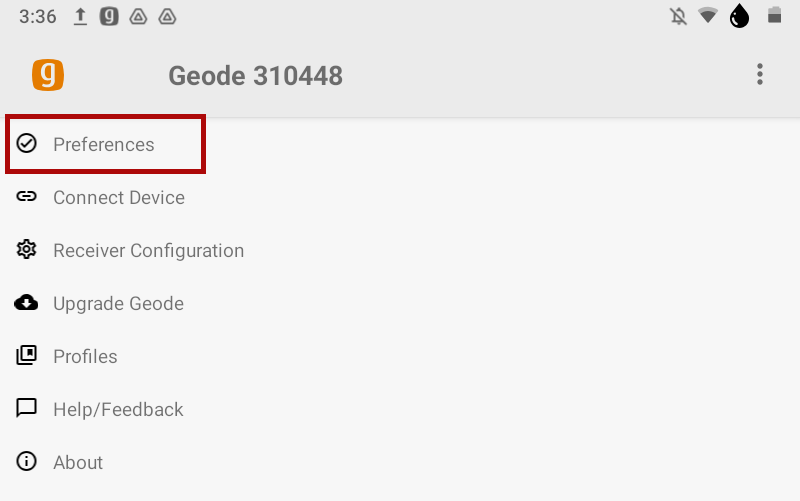This screenshot has width=800, height=501.
Task: Click the Geode 310448 title text
Action: [x=255, y=75]
